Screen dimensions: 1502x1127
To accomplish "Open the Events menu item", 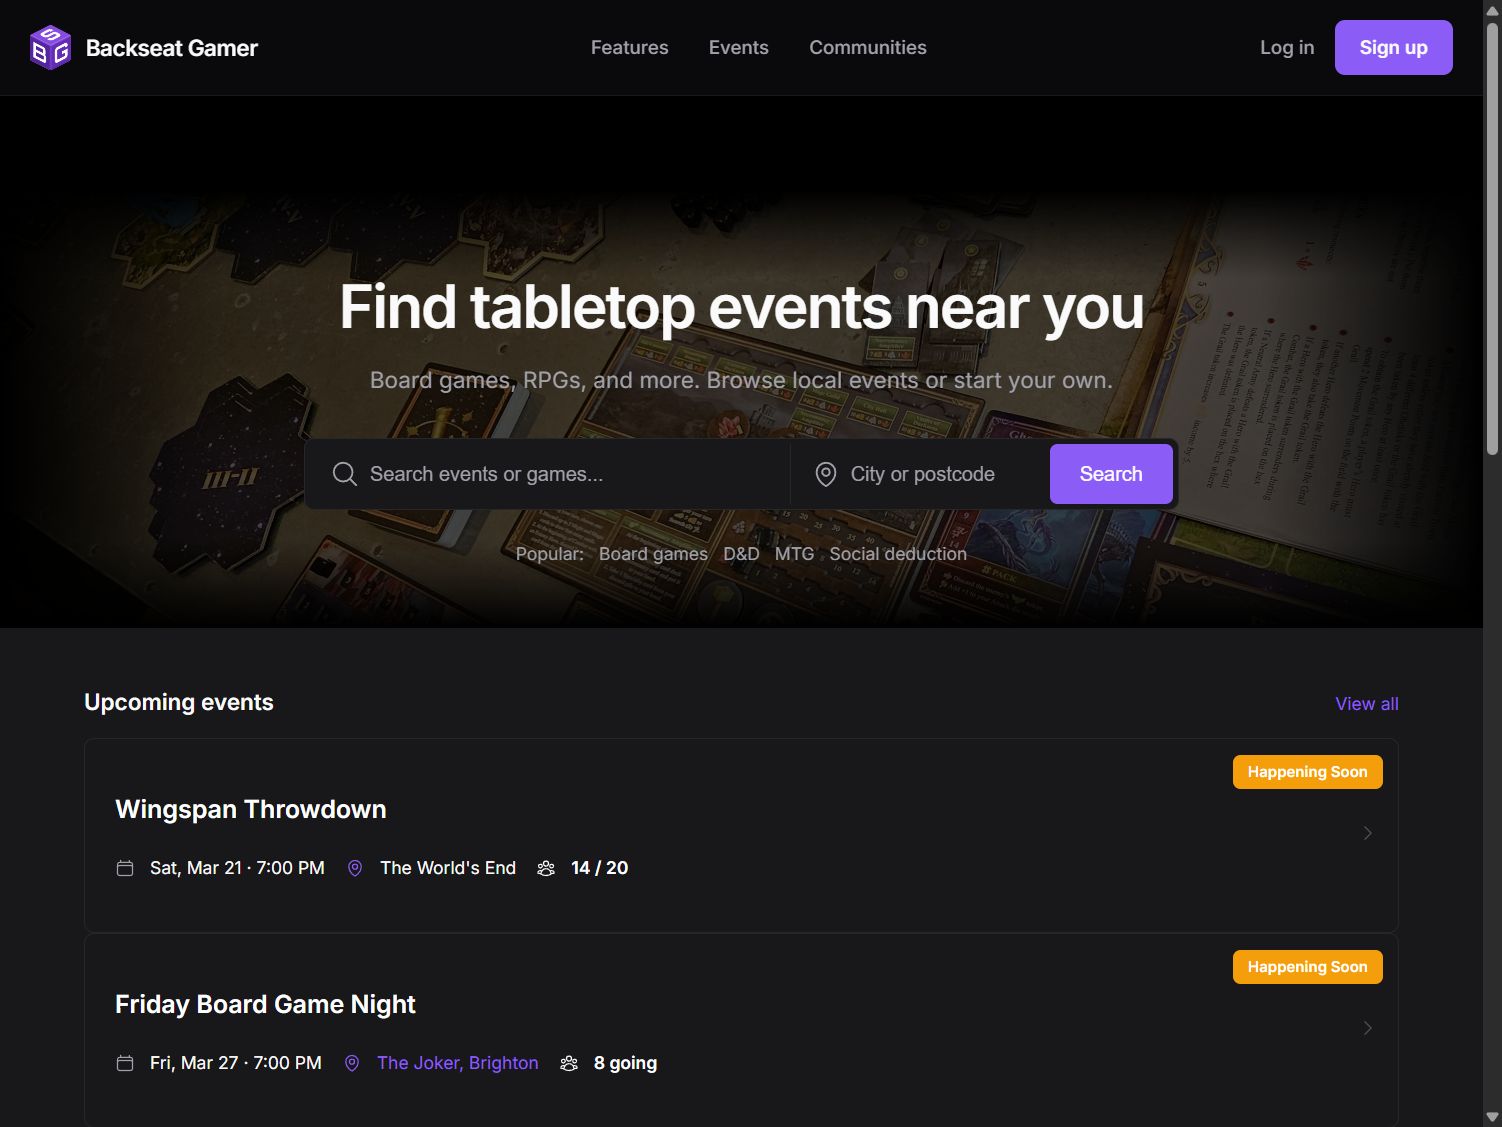I will pyautogui.click(x=738, y=47).
